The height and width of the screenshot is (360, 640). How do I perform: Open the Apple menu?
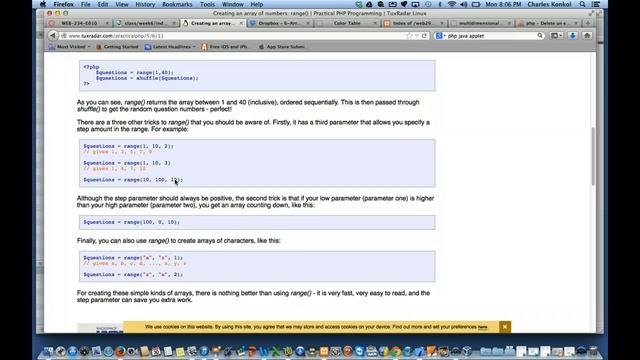point(42,4)
